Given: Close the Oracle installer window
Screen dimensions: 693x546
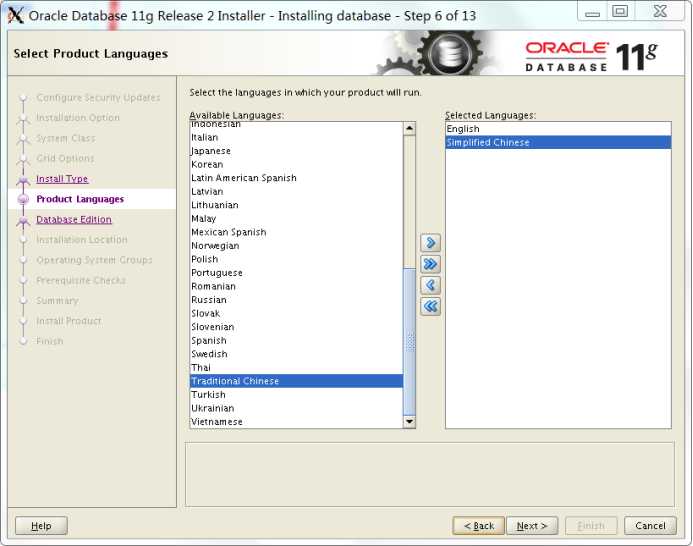Looking at the screenshot, I should [x=660, y=11].
